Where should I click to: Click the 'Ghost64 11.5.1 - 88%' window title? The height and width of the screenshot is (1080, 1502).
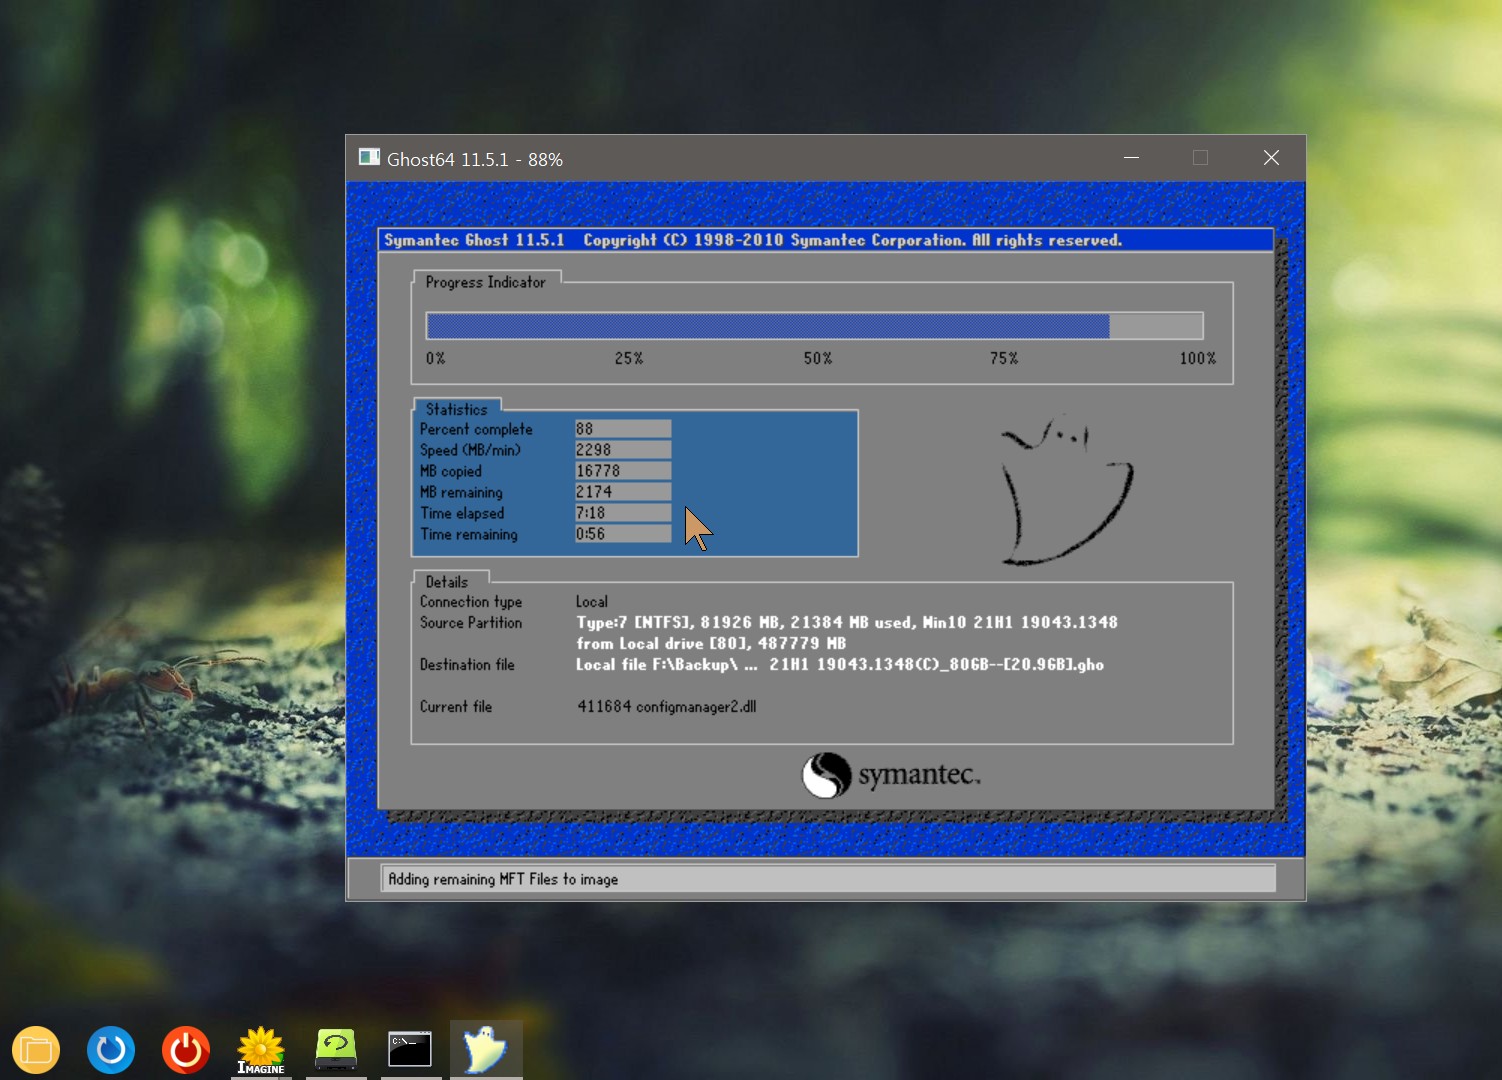[475, 159]
